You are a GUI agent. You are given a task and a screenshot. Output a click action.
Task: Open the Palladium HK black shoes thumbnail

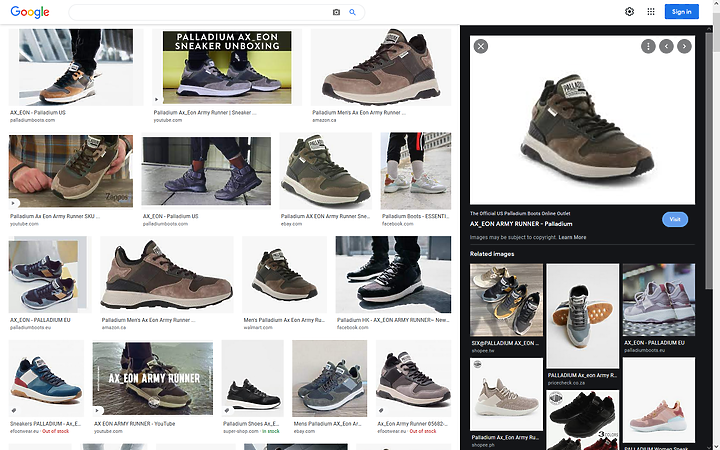[393, 275]
